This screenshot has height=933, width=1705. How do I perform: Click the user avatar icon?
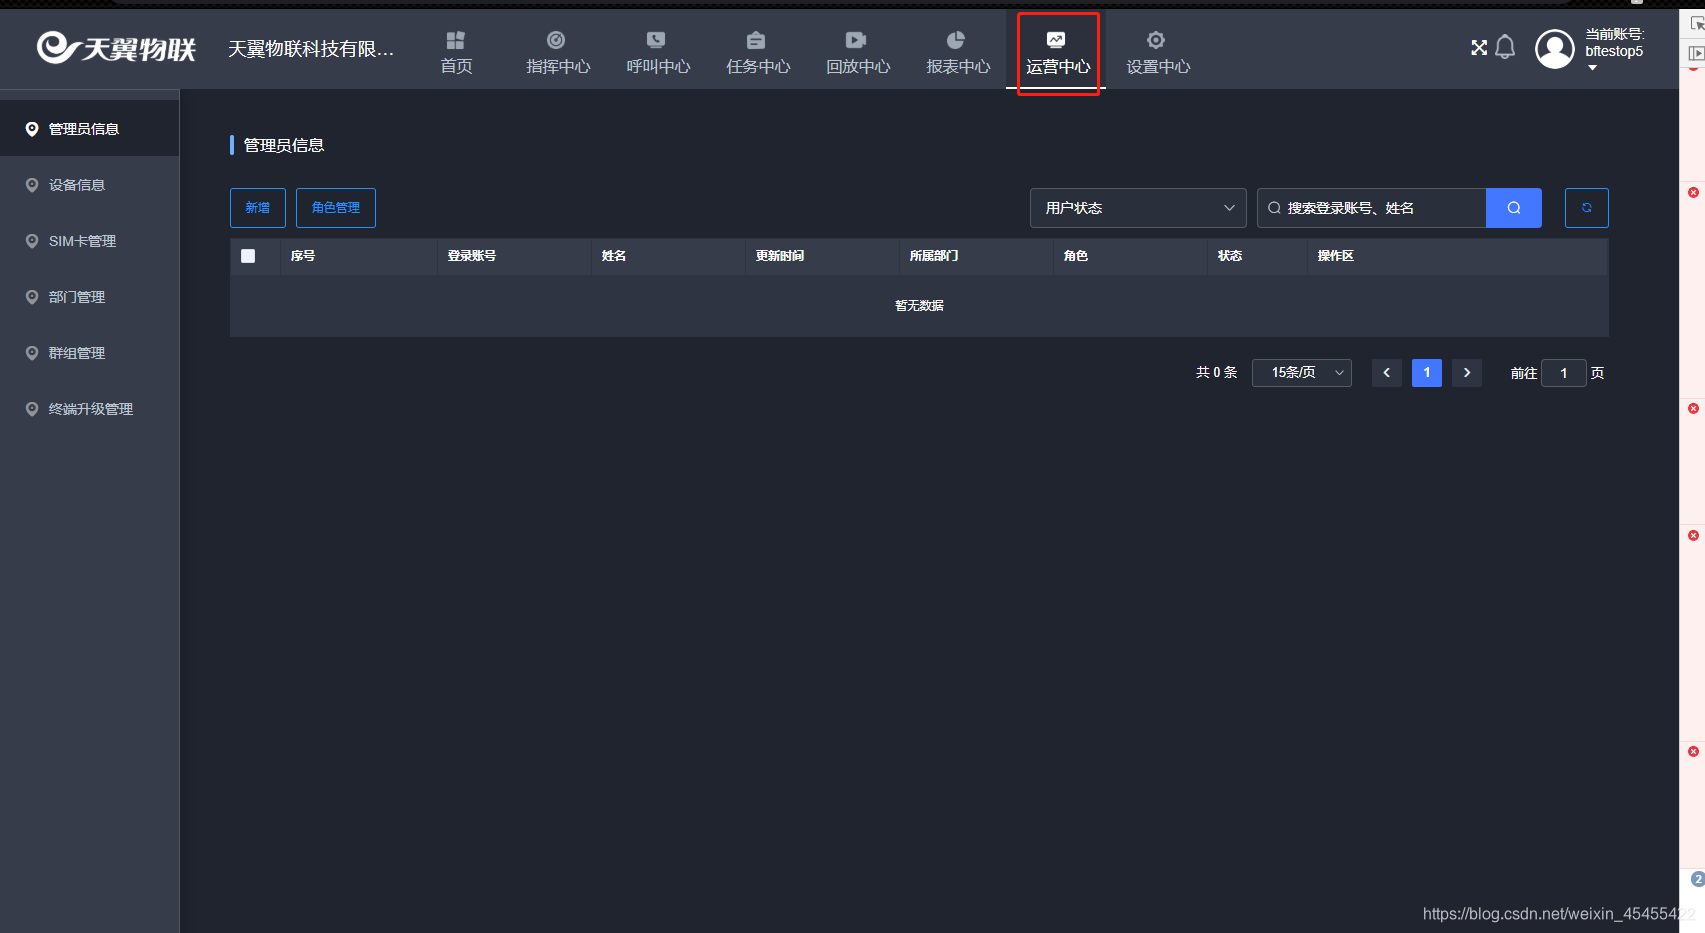coord(1554,49)
